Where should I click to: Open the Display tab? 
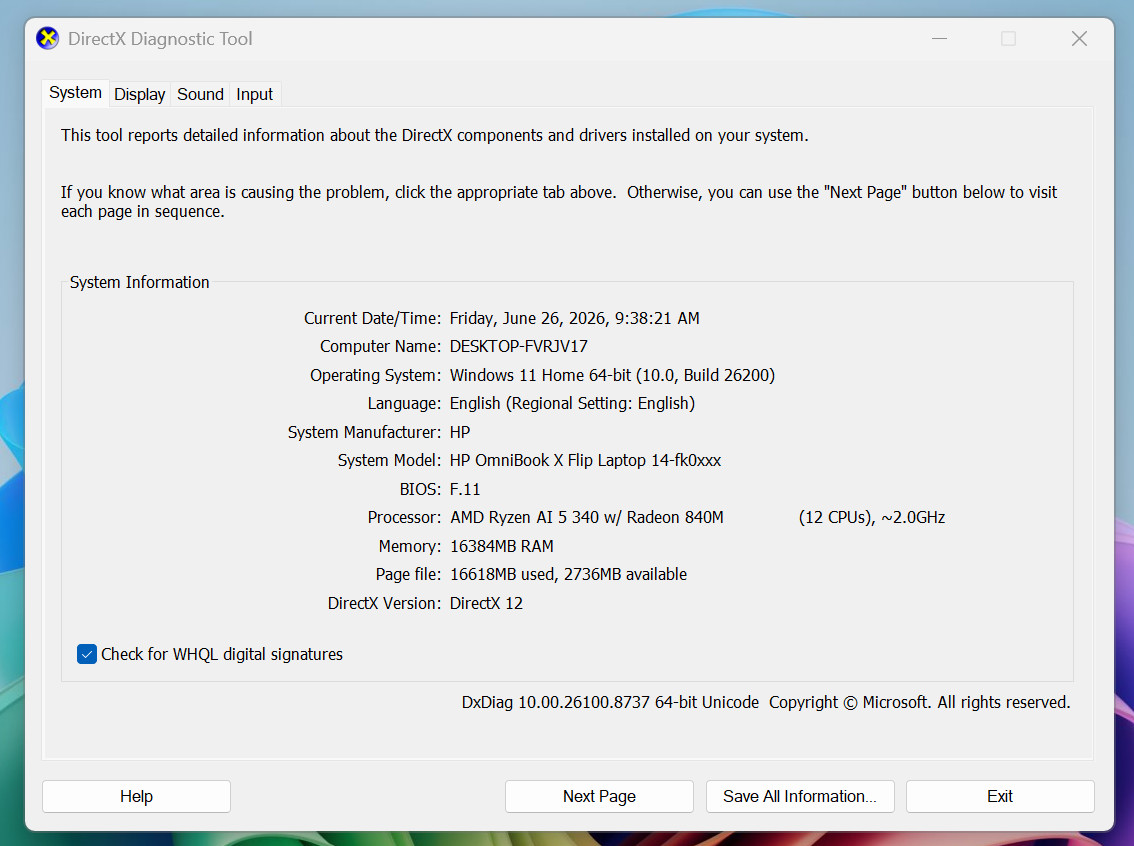coord(140,95)
